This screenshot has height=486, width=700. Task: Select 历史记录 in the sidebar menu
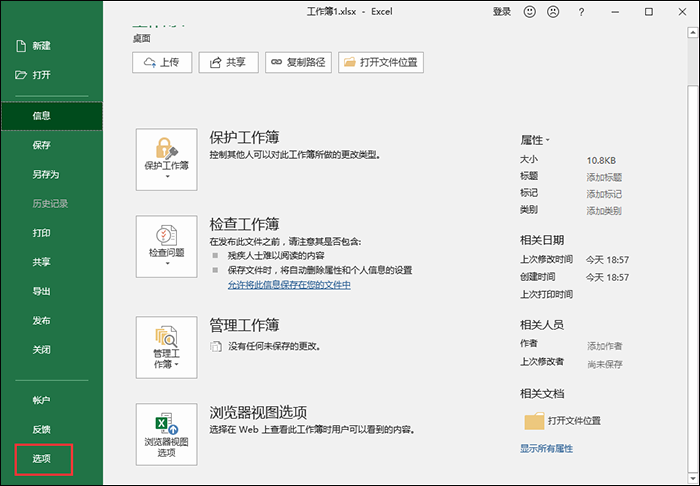pyautogui.click(x=52, y=204)
